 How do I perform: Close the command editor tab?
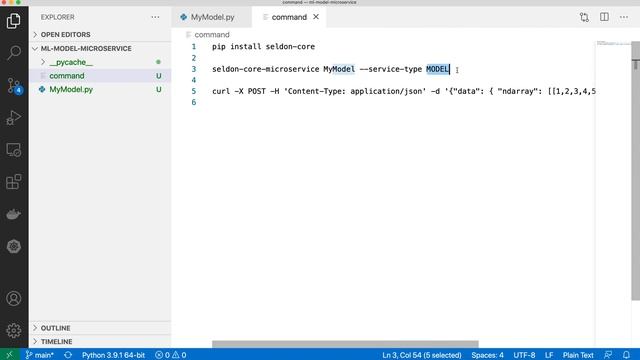tap(316, 17)
